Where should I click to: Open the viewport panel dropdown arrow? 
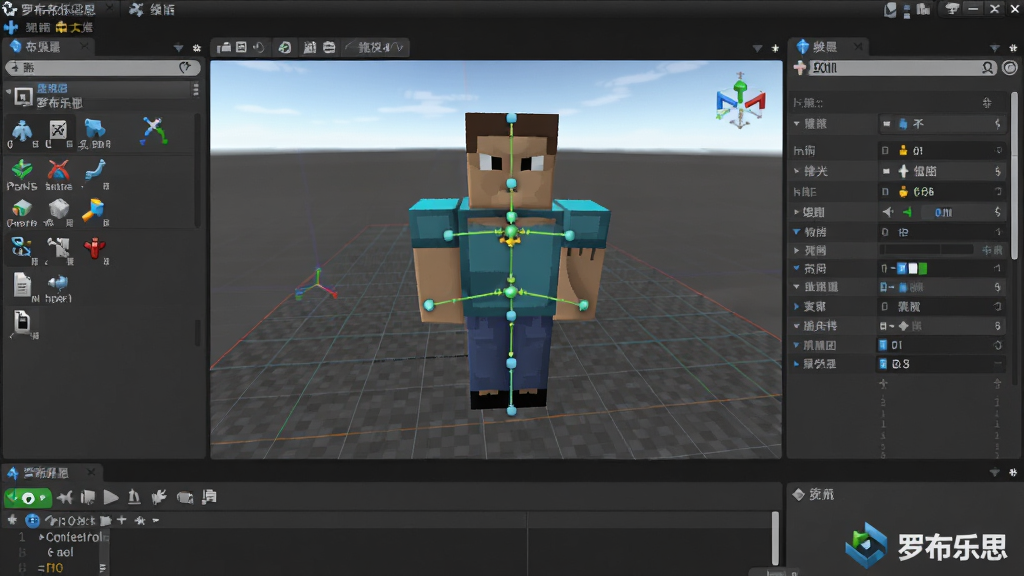(757, 48)
